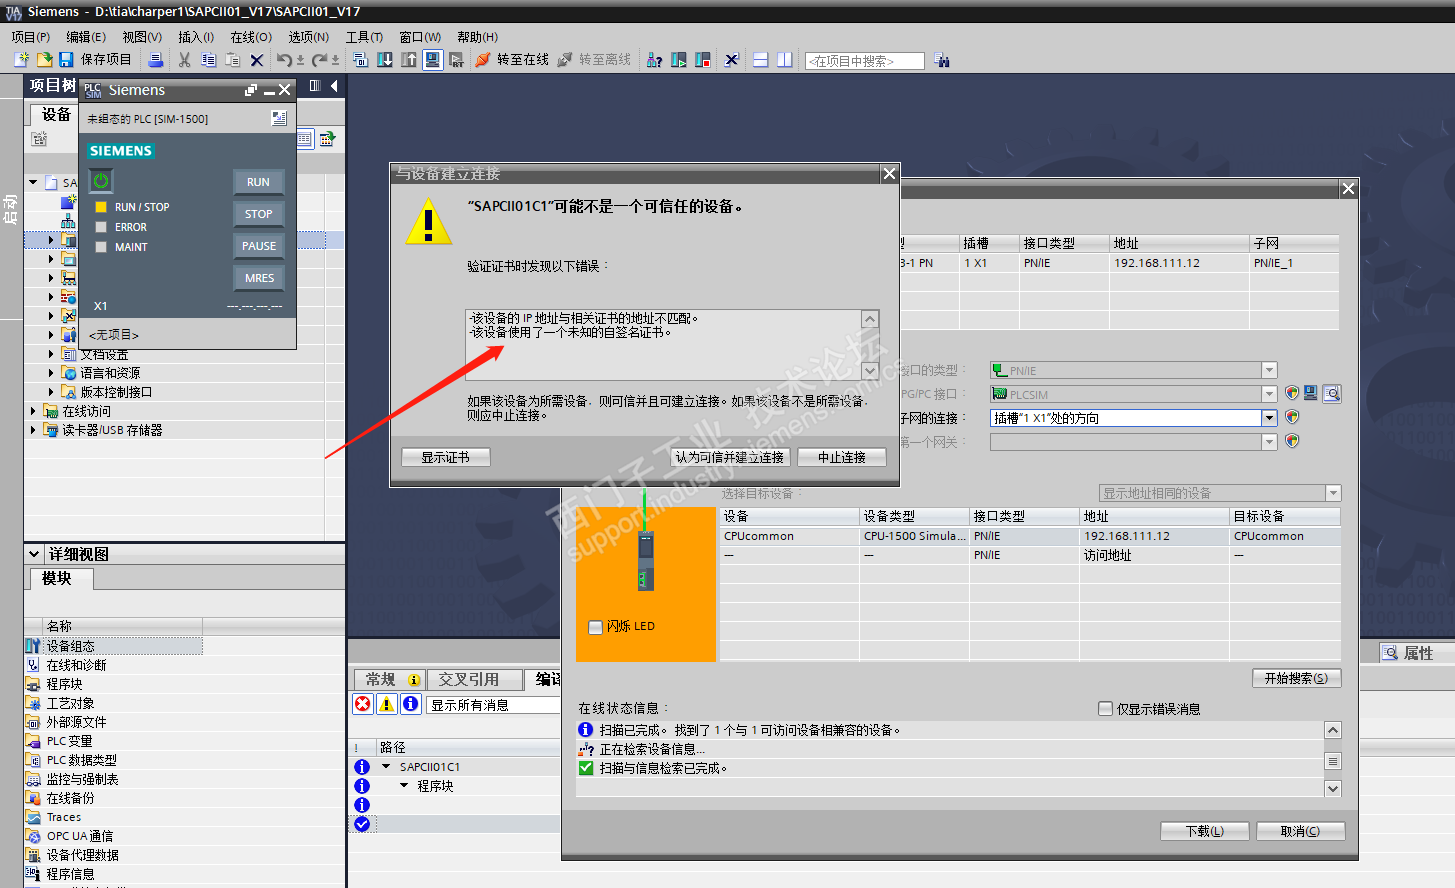1455x888 pixels.
Task: Copy using the toolbar copy icon
Action: pos(209,60)
